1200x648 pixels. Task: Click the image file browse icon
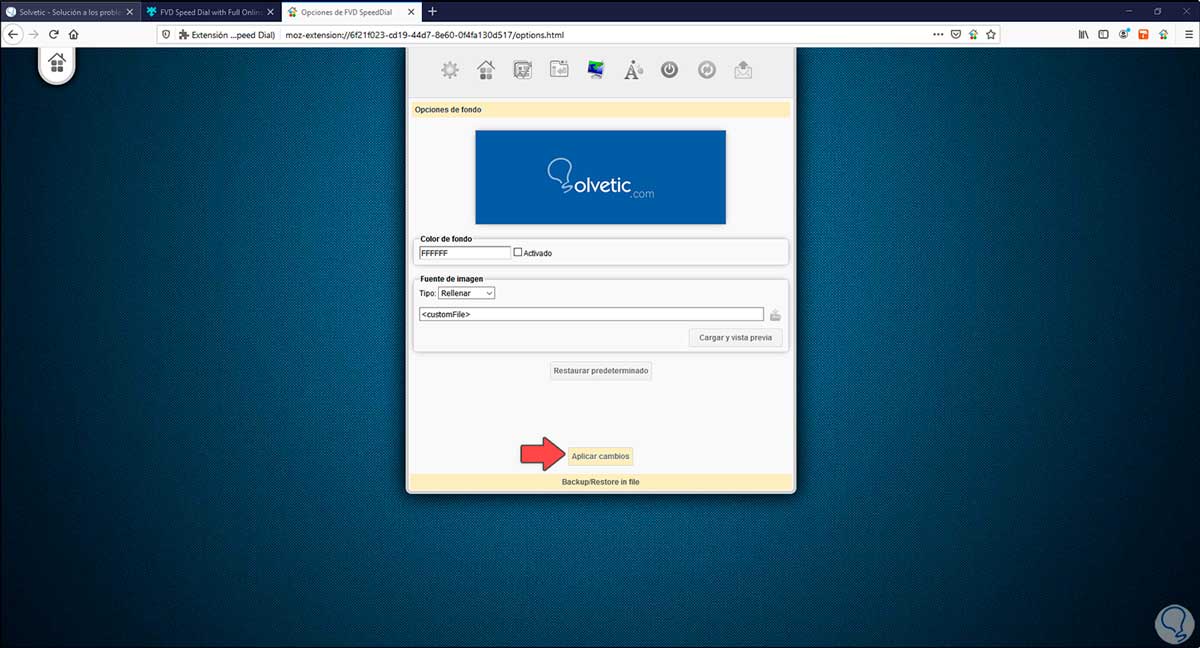[x=775, y=315]
